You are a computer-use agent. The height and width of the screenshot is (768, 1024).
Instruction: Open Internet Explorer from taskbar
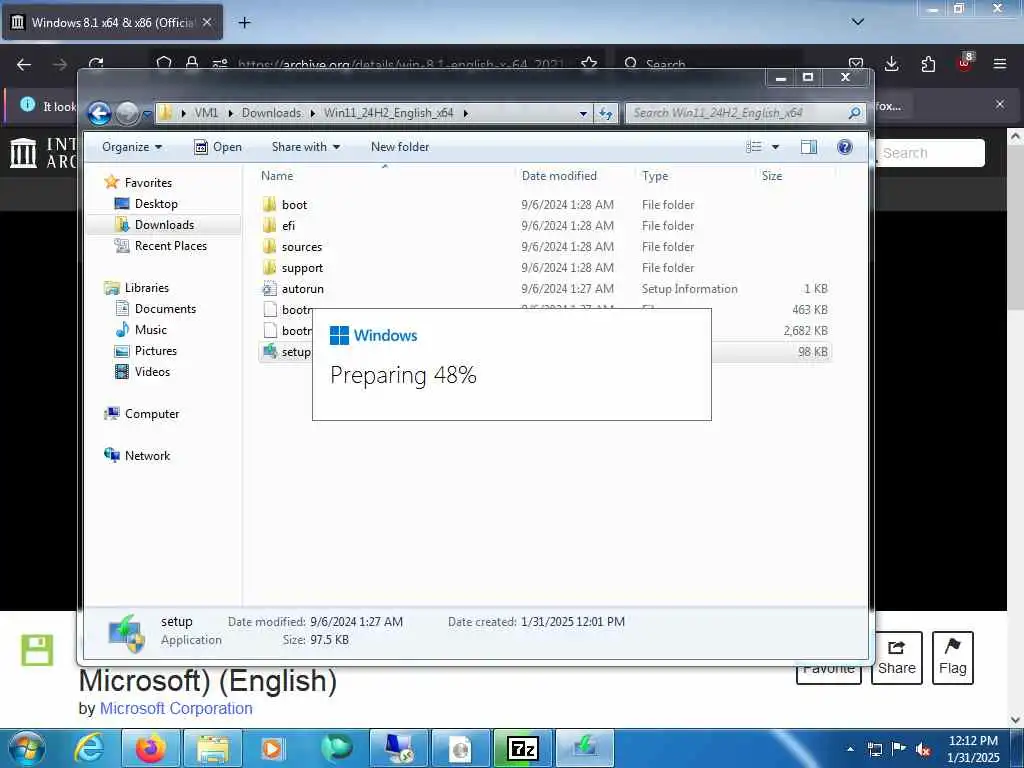(89, 748)
